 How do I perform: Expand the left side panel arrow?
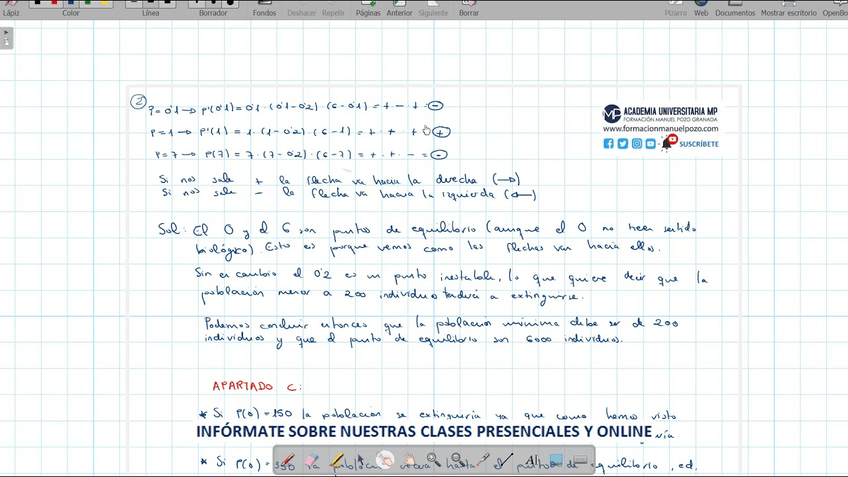click(7, 38)
